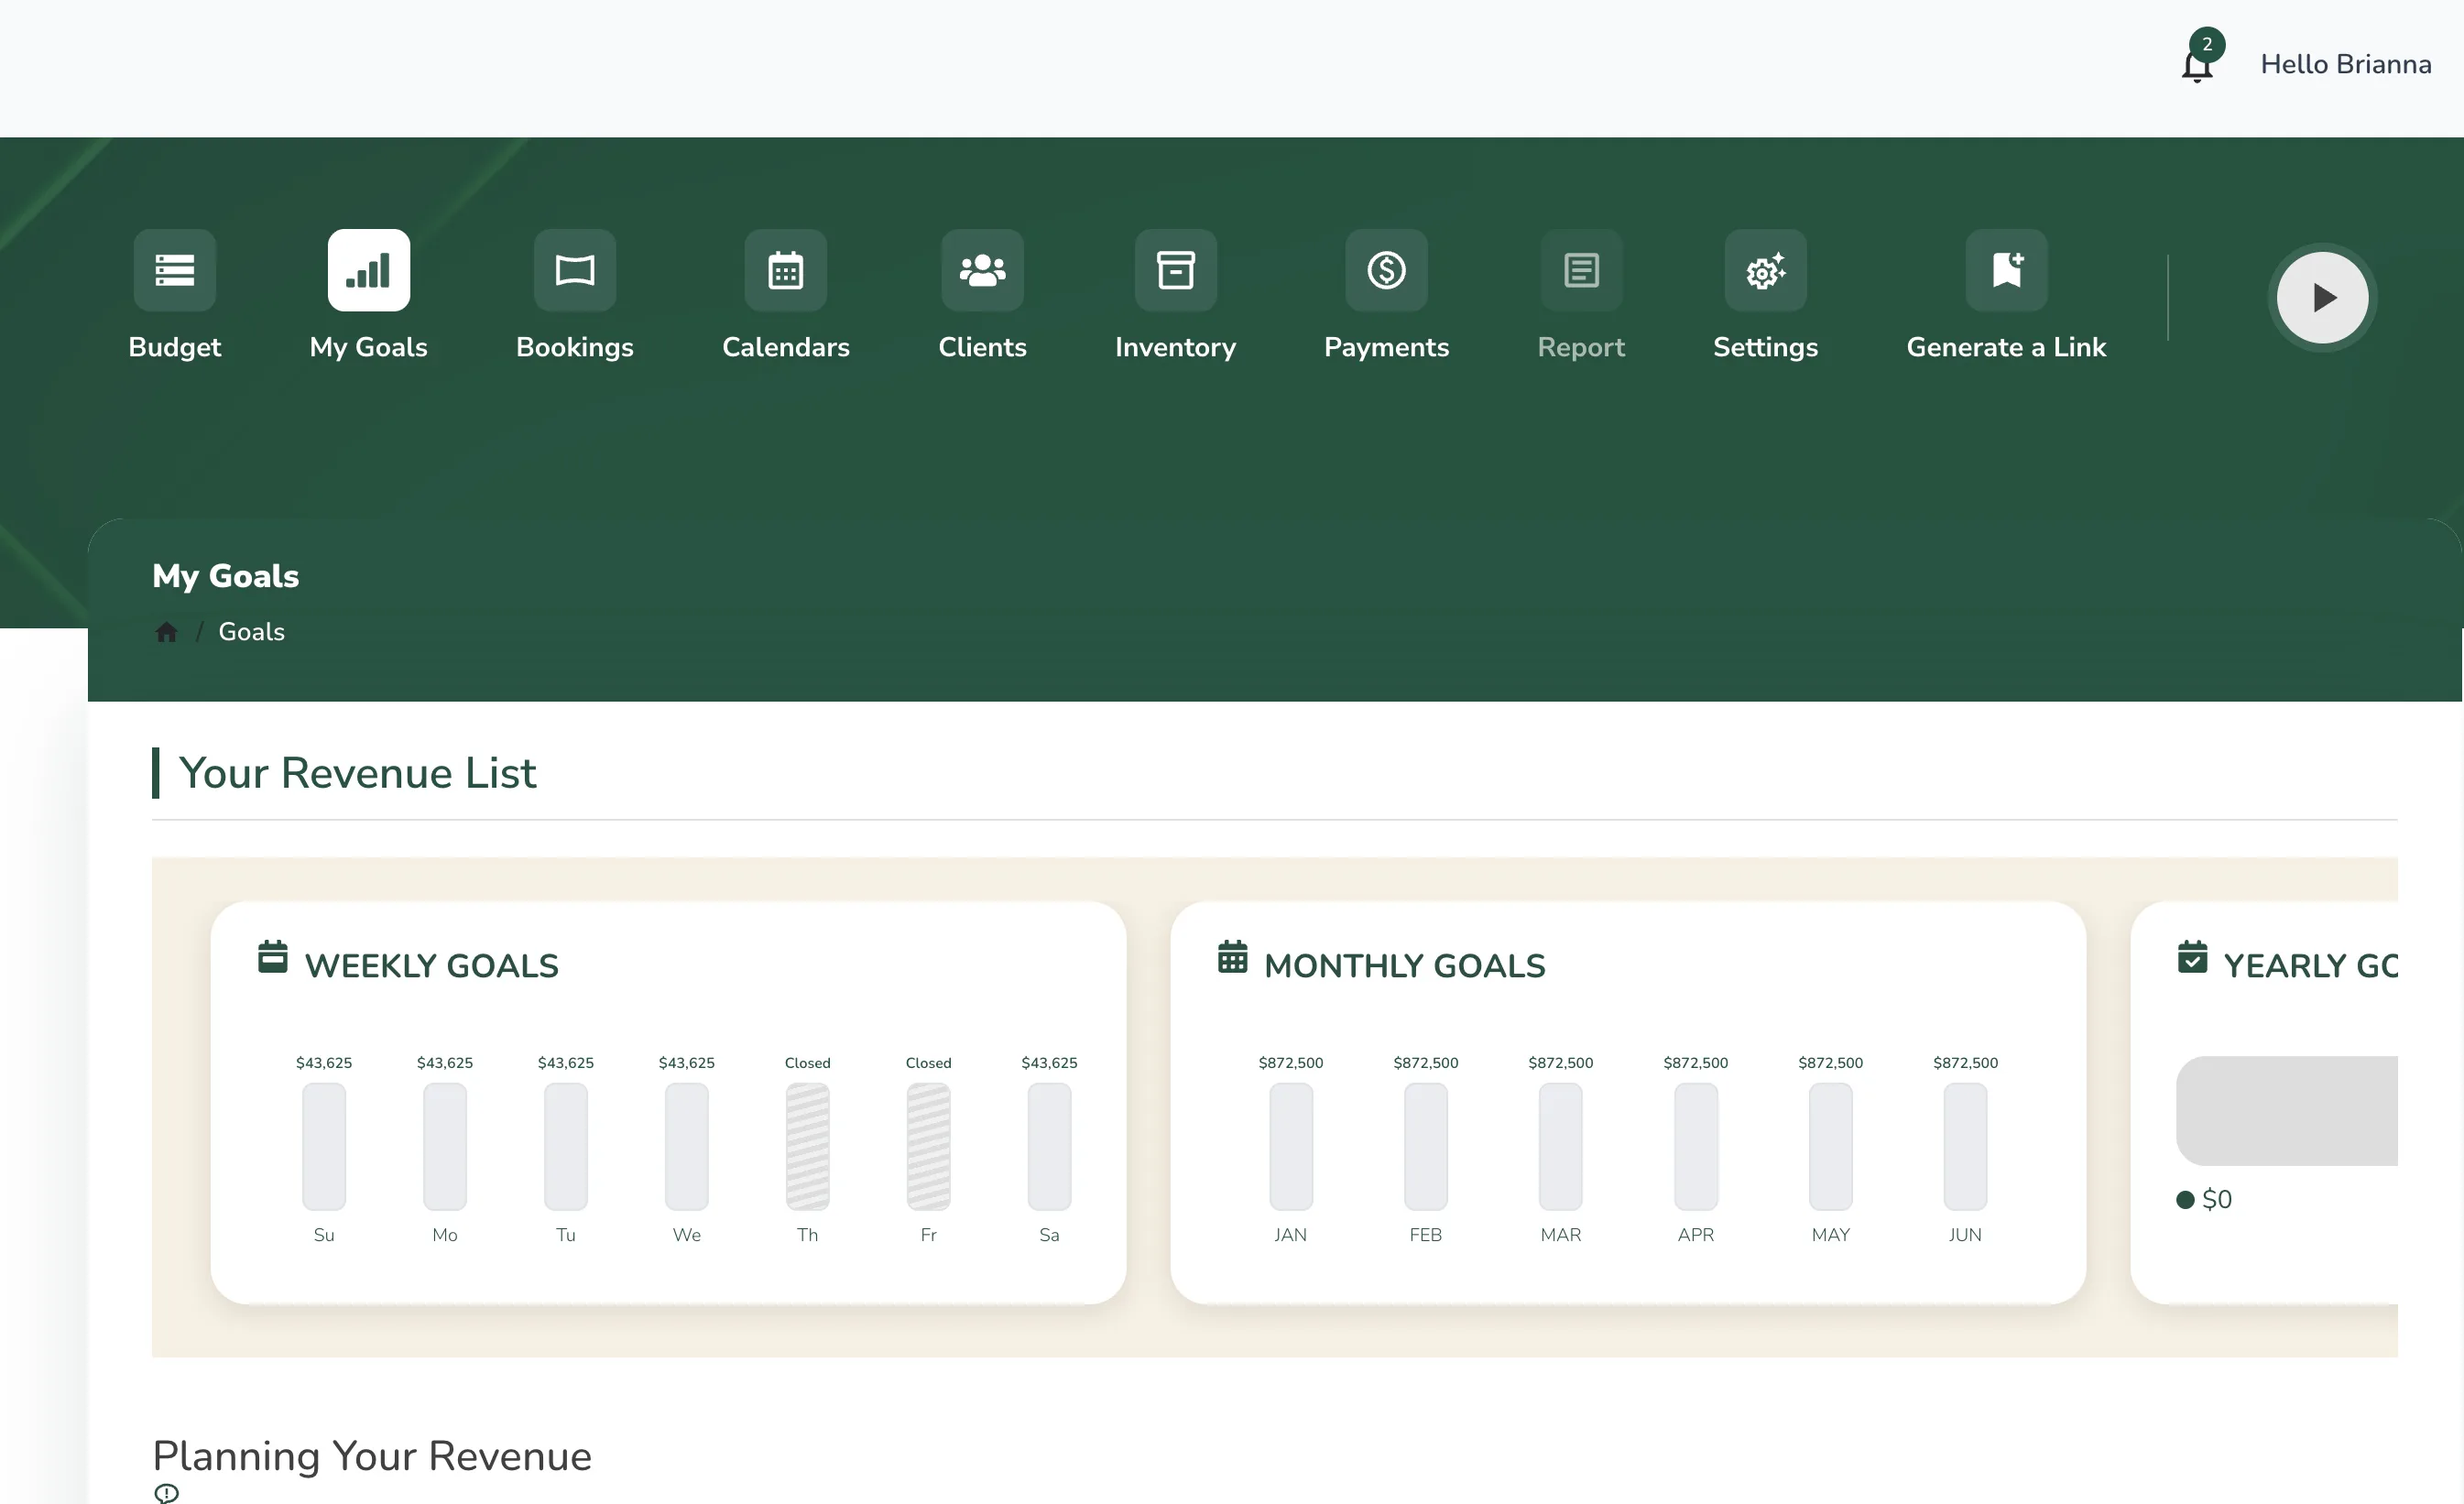Click the Goals breadcrumb link
The image size is (2464, 1504).
pyautogui.click(x=252, y=632)
